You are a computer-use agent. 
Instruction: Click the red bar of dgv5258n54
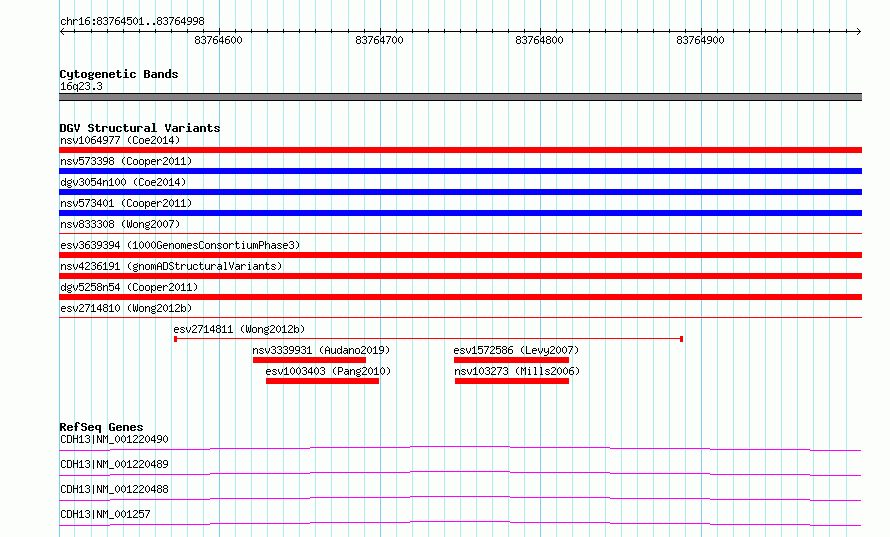pos(460,297)
